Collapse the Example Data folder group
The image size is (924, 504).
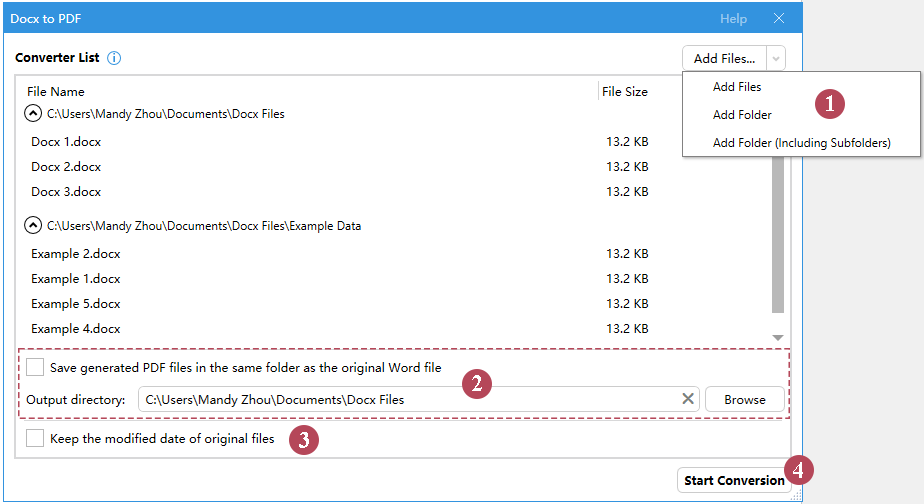[x=34, y=226]
